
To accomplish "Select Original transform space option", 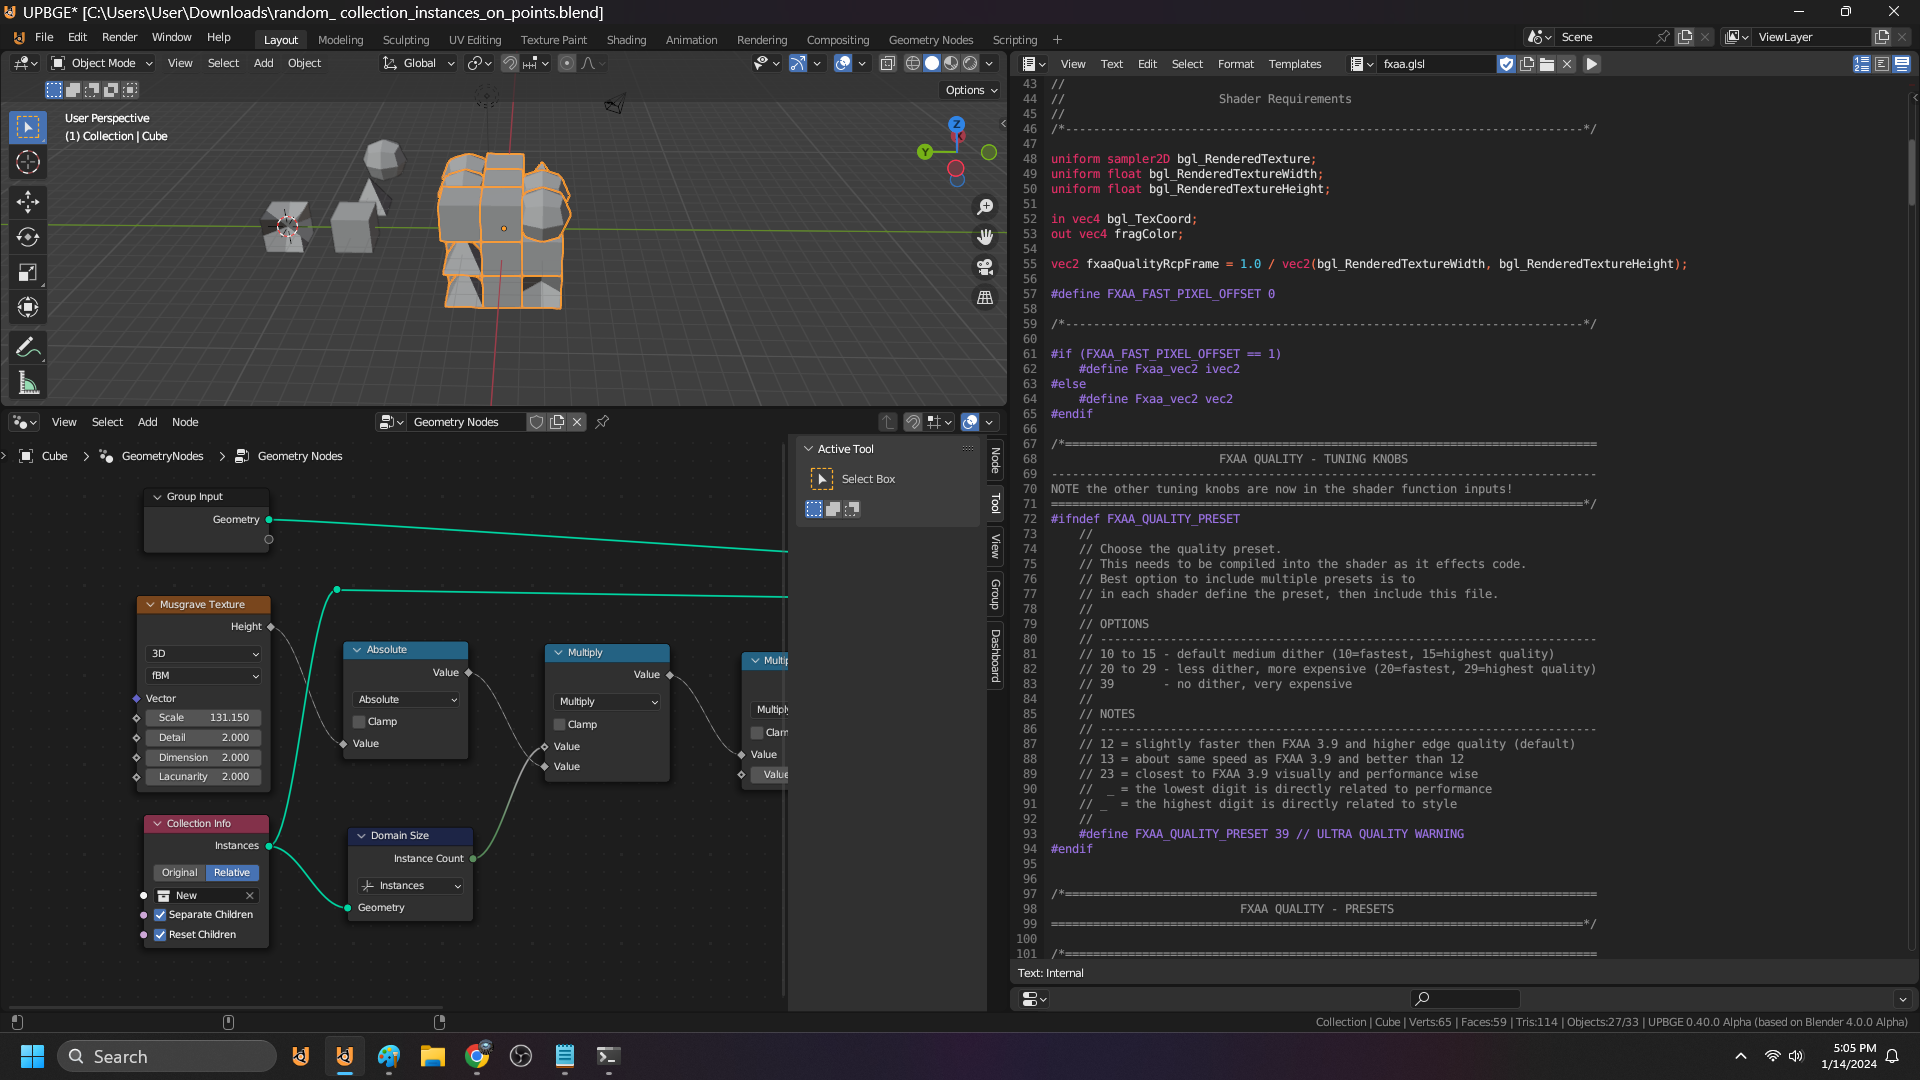I will pyautogui.click(x=180, y=873).
